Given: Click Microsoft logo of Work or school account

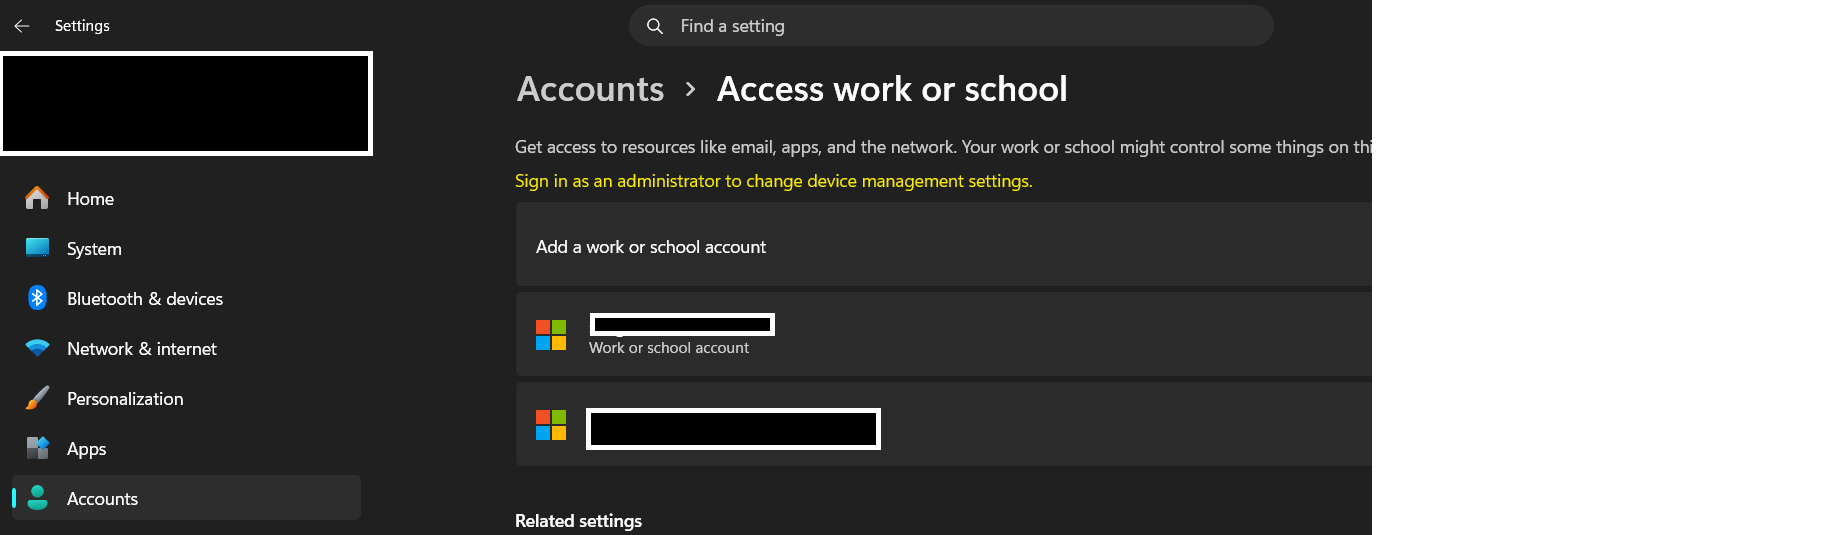Looking at the screenshot, I should 551,335.
